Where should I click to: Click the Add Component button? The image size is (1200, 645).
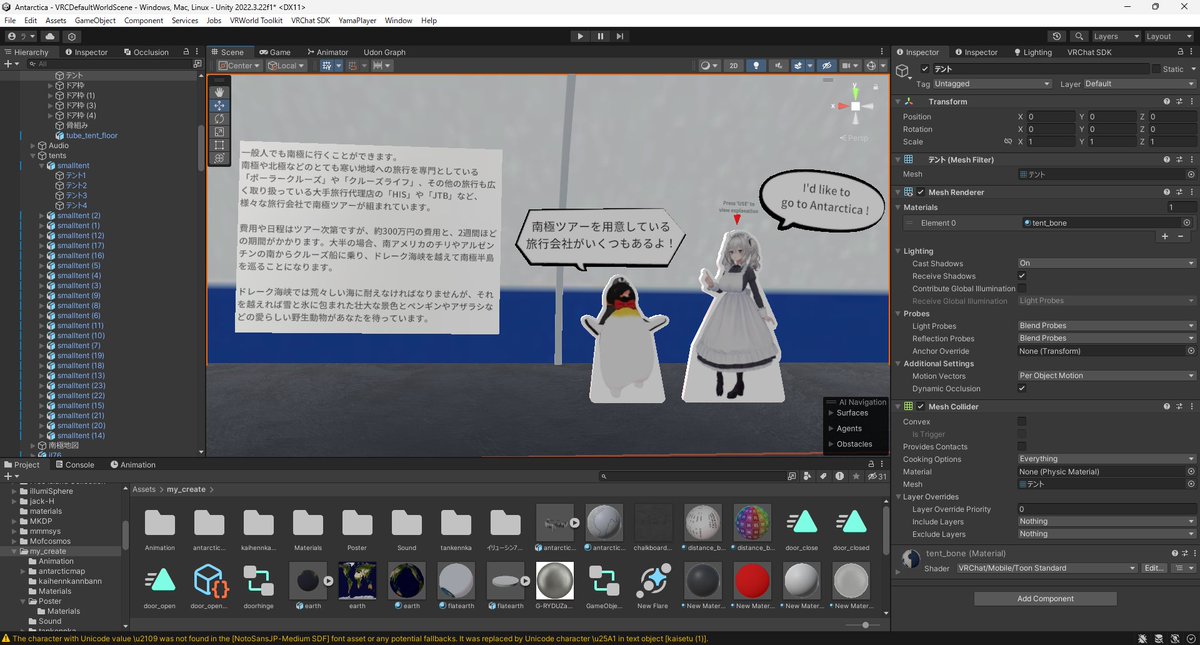tap(1045, 599)
